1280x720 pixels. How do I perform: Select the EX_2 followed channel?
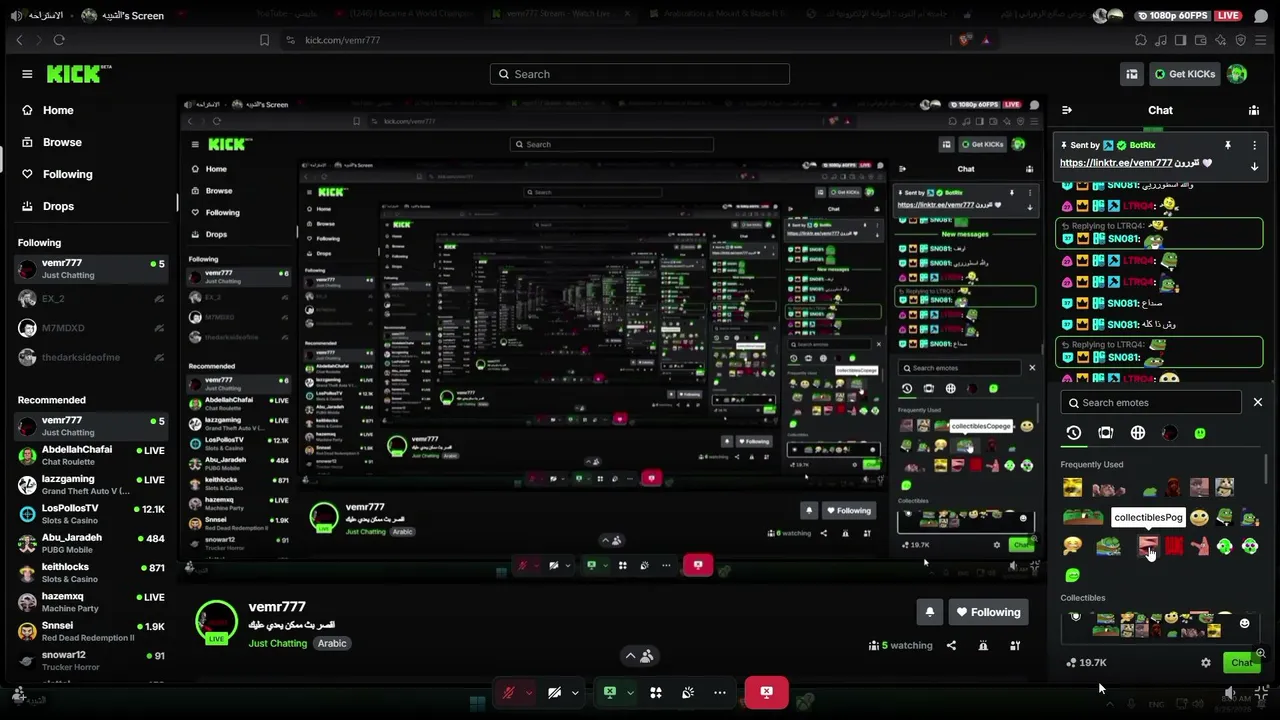[x=90, y=298]
